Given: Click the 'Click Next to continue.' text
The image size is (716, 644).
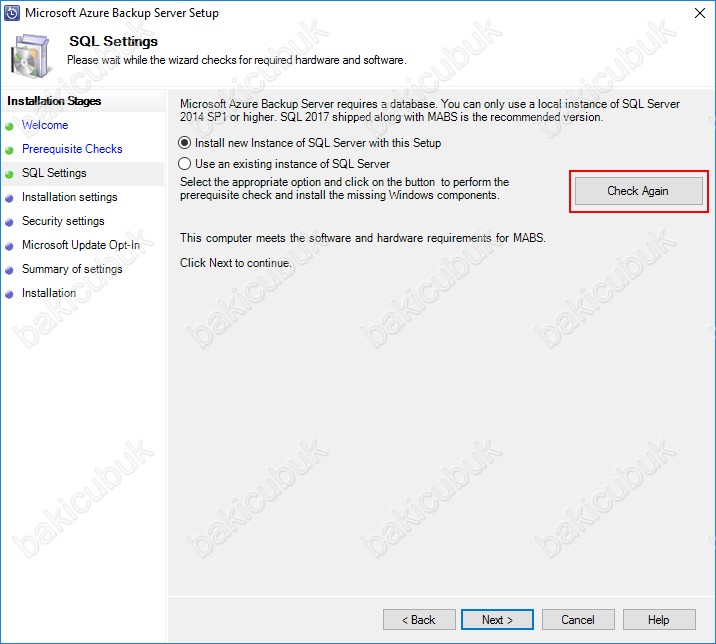Looking at the screenshot, I should point(236,263).
